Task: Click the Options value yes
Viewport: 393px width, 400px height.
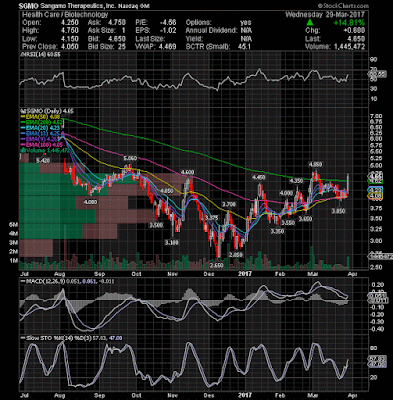Action: [x=246, y=22]
